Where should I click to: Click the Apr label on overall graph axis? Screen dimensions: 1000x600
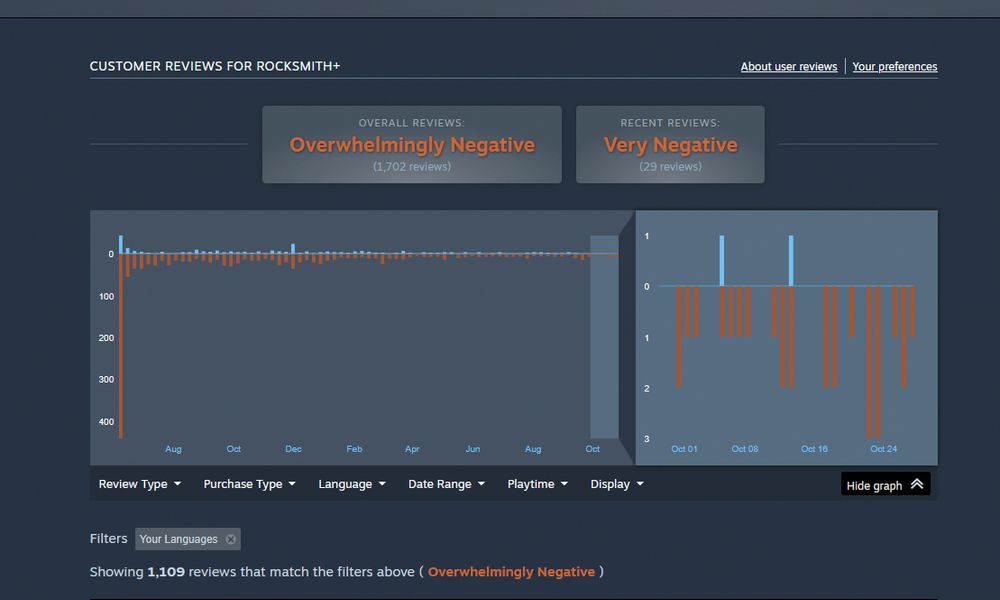tap(412, 449)
